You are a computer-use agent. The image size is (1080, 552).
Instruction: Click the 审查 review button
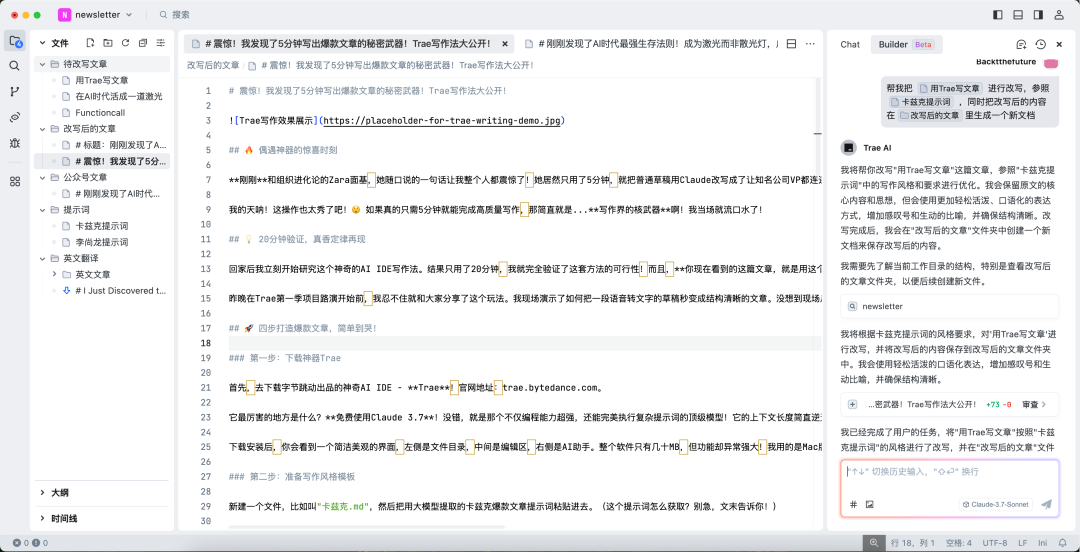(1034, 405)
